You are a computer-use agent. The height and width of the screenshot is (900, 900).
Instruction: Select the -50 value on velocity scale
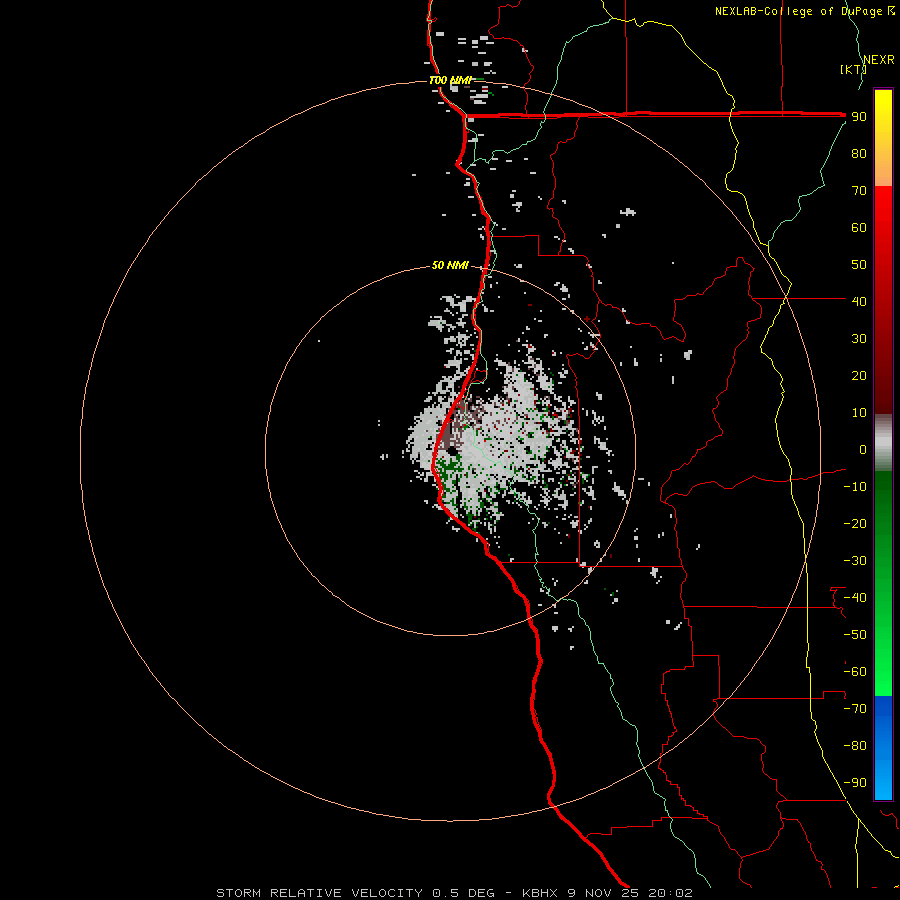(x=855, y=634)
